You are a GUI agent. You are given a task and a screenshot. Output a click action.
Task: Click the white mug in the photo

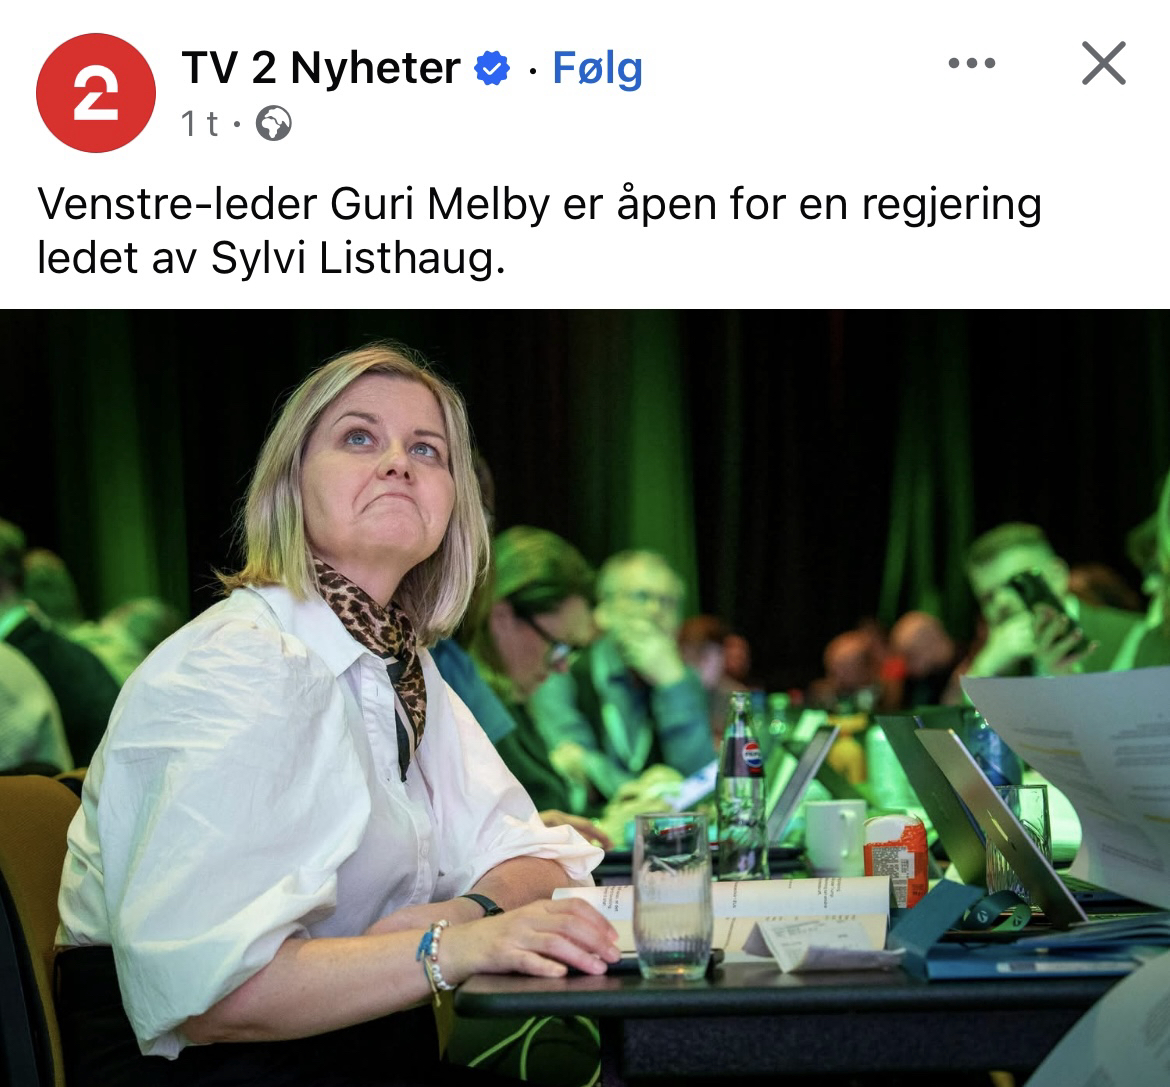[836, 836]
